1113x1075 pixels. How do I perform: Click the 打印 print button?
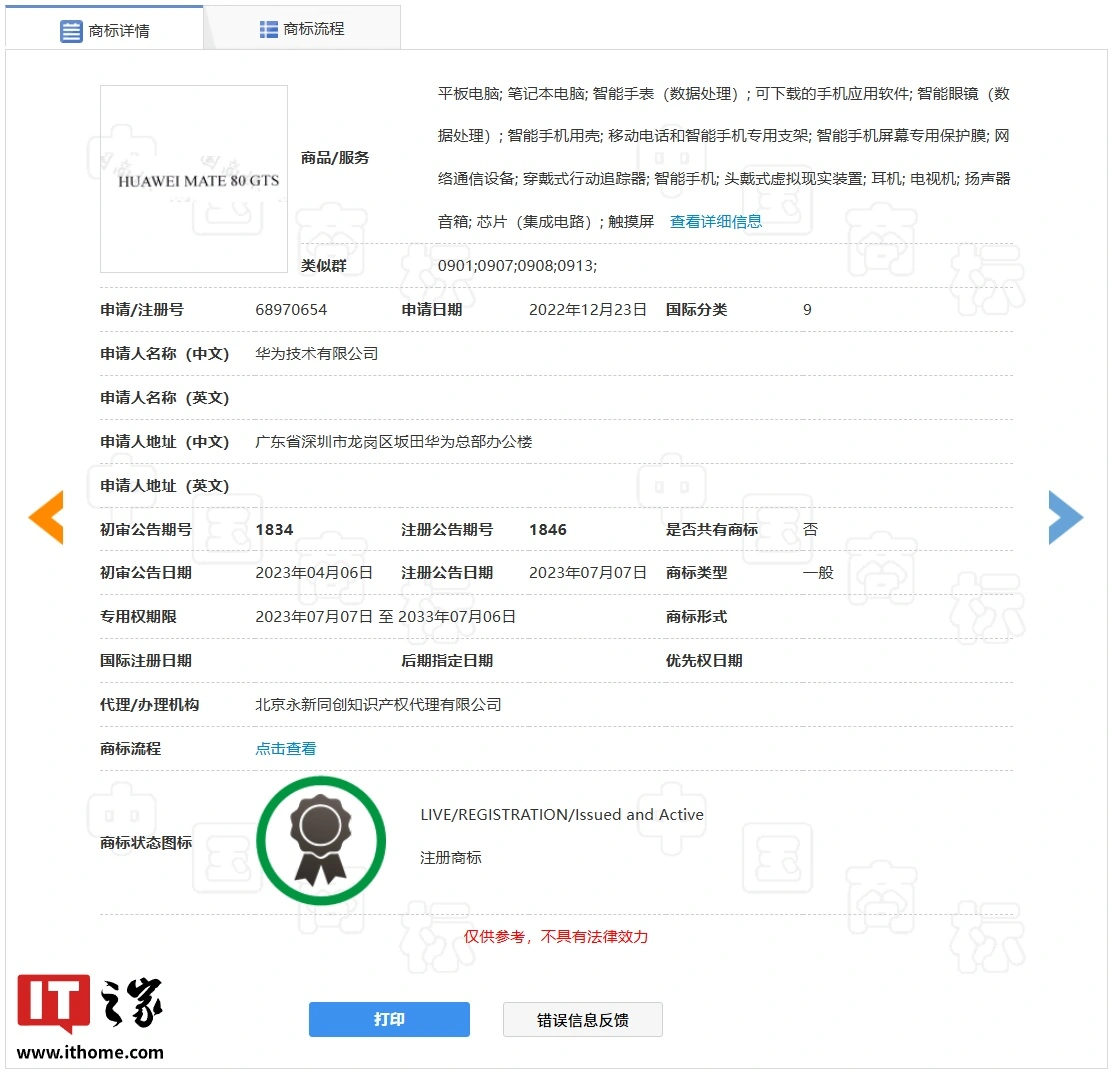click(389, 1019)
